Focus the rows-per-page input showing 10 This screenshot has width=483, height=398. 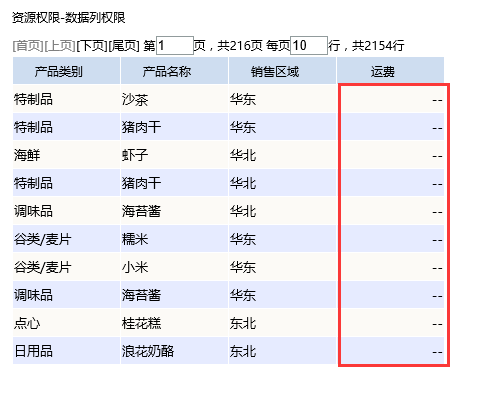[309, 46]
